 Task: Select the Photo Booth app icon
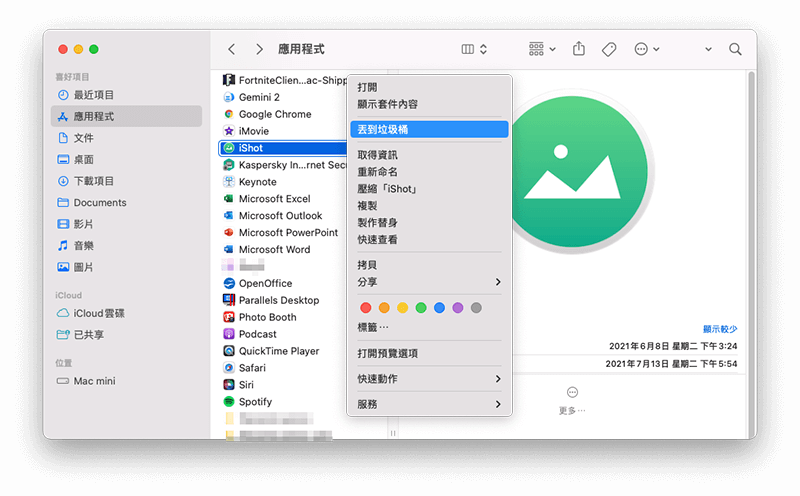click(x=229, y=317)
